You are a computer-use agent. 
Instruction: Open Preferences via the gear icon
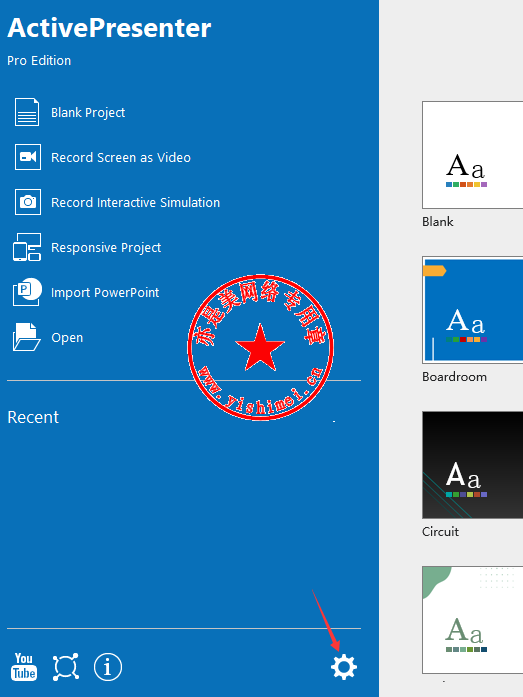click(x=343, y=667)
